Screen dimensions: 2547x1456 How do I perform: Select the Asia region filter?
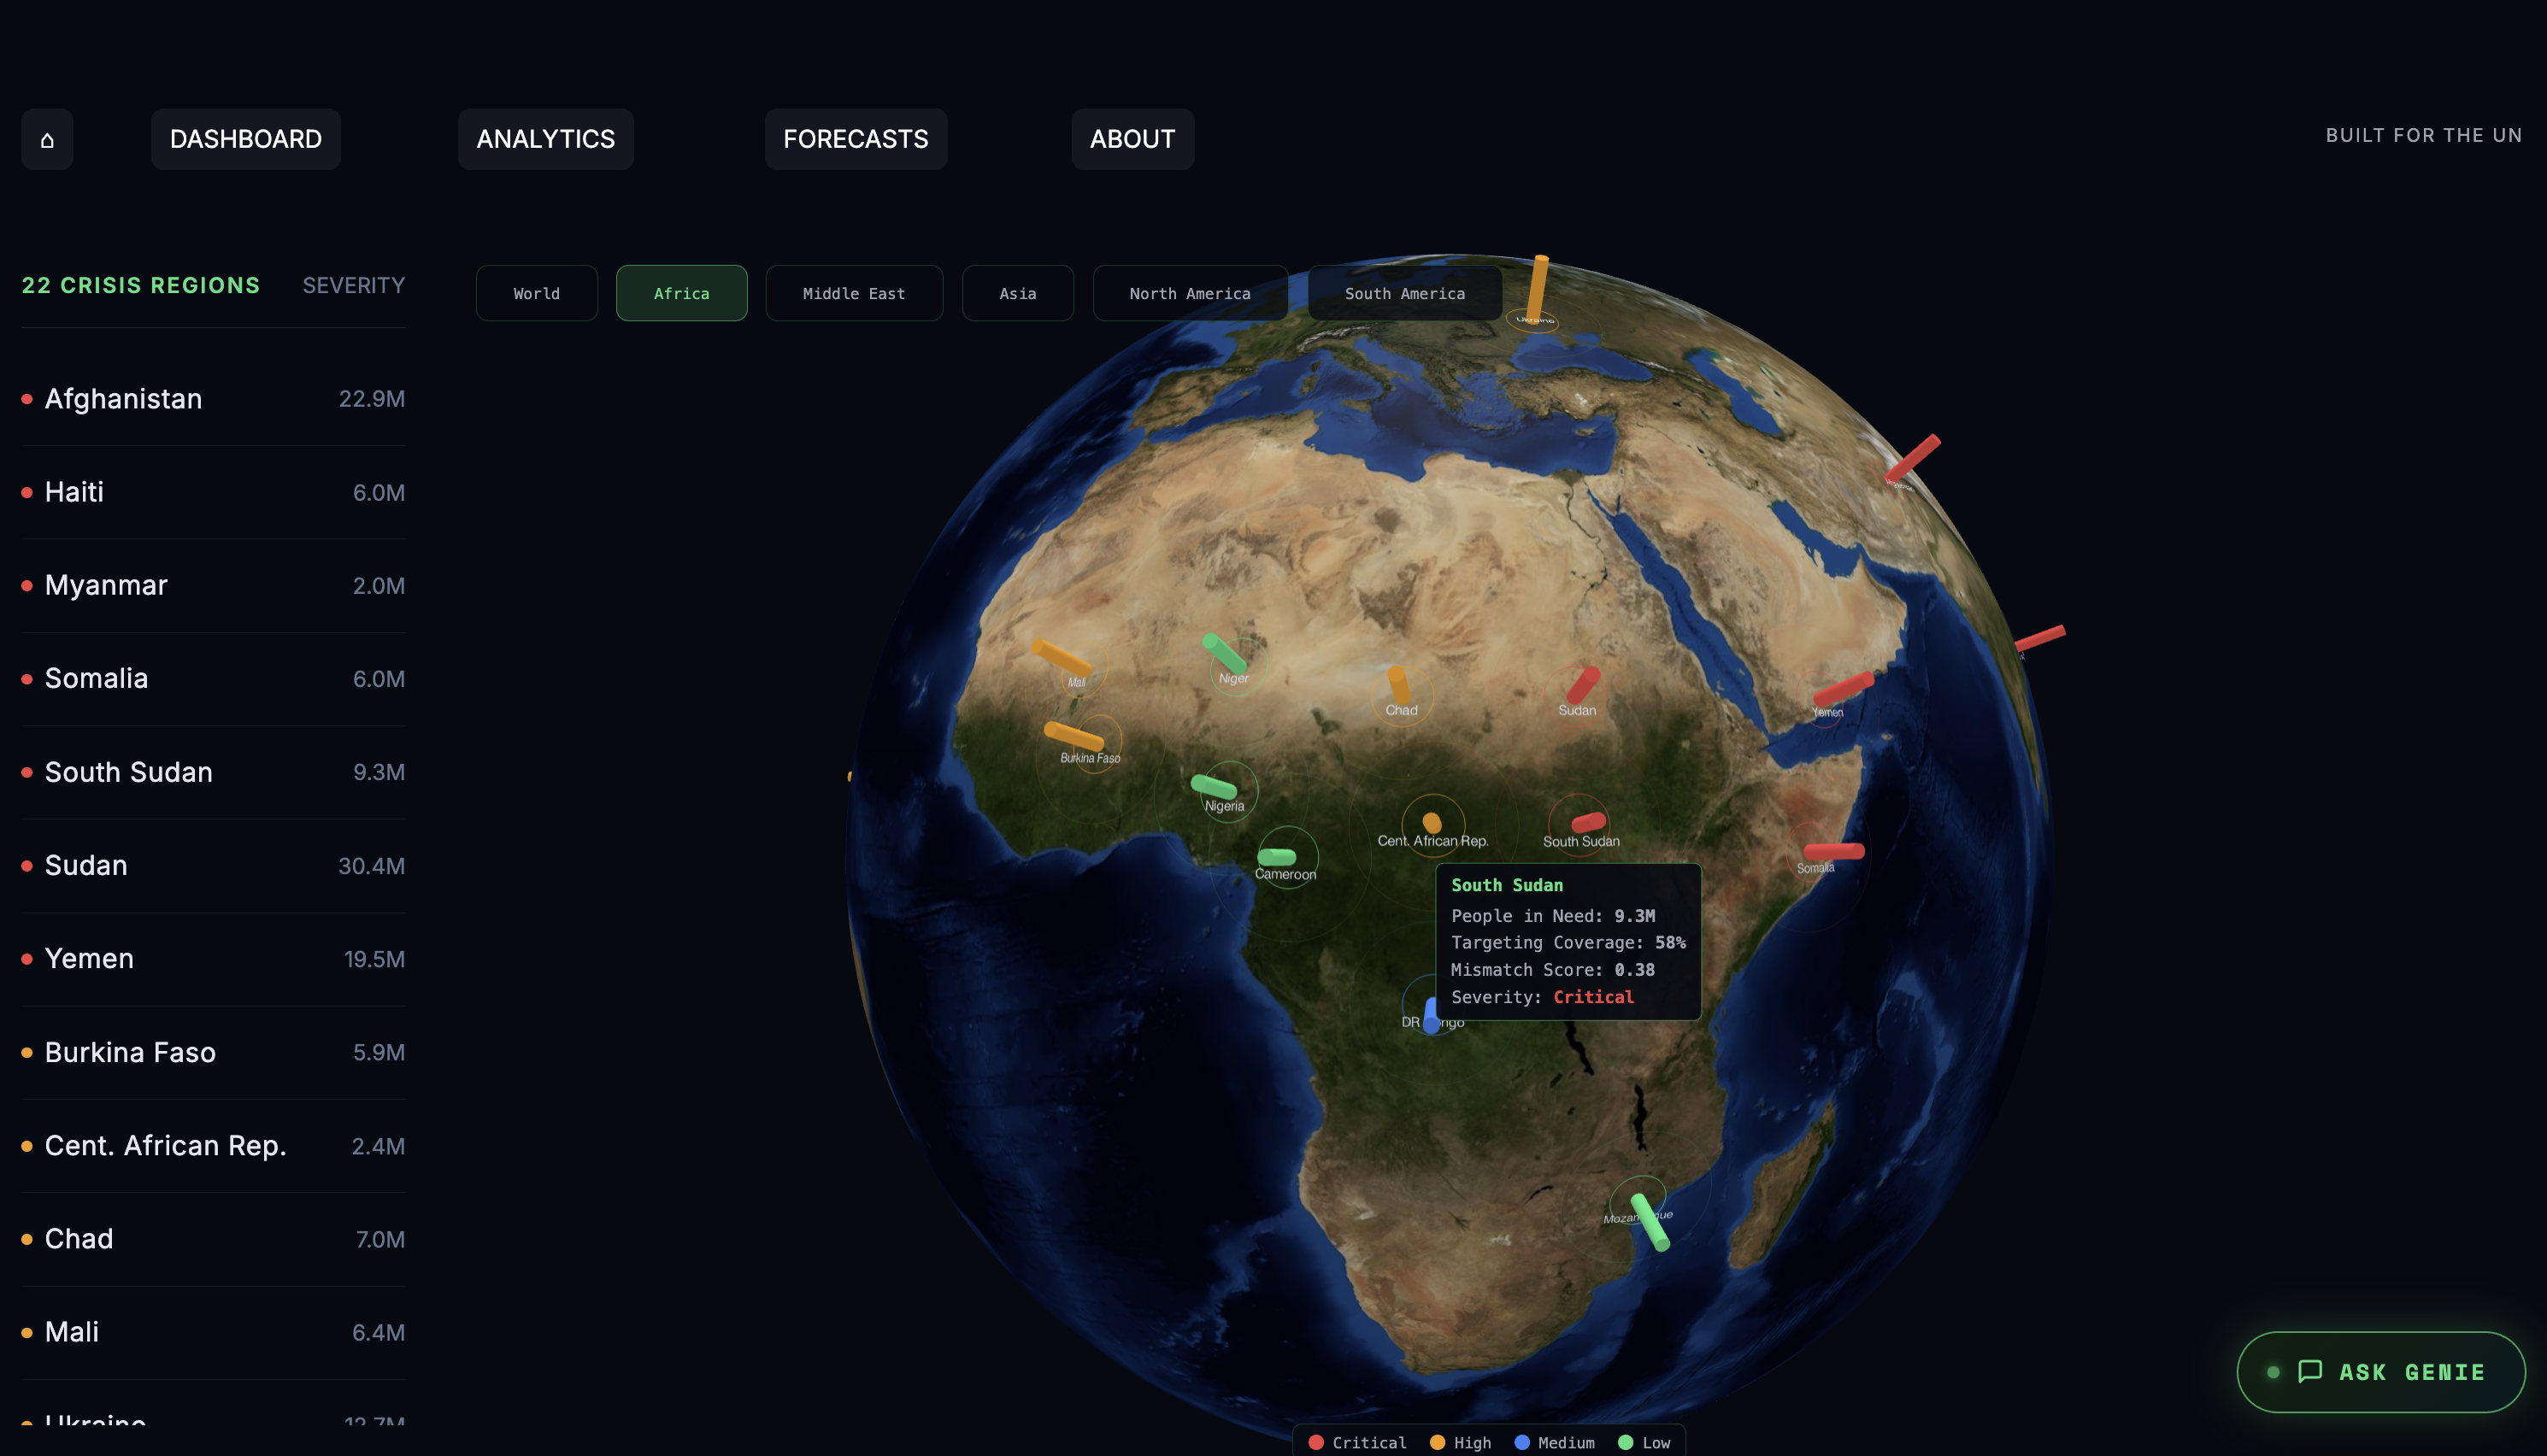point(1017,293)
